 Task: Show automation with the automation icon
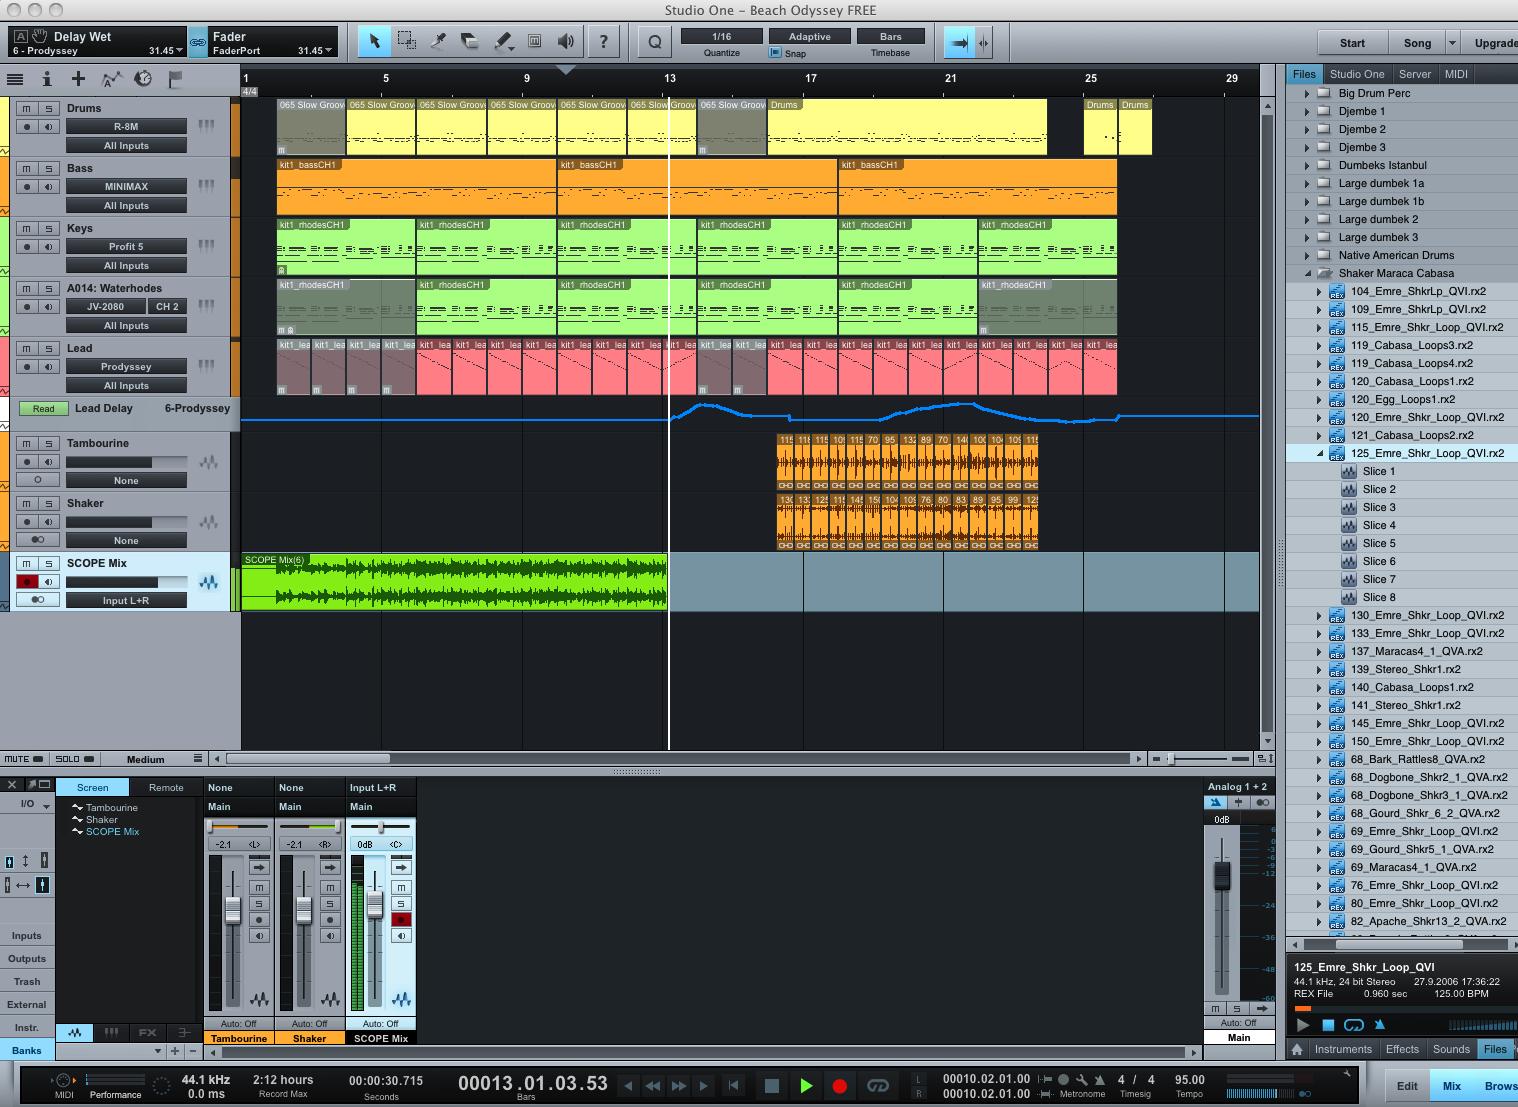[111, 79]
